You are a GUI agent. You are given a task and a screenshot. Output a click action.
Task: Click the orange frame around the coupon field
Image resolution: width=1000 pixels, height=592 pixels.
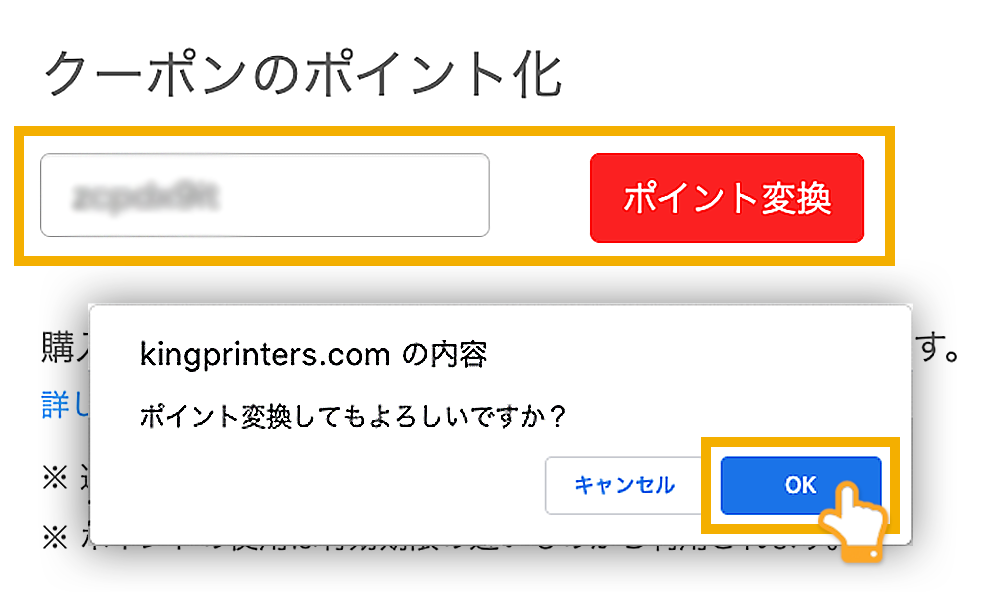tap(450, 130)
